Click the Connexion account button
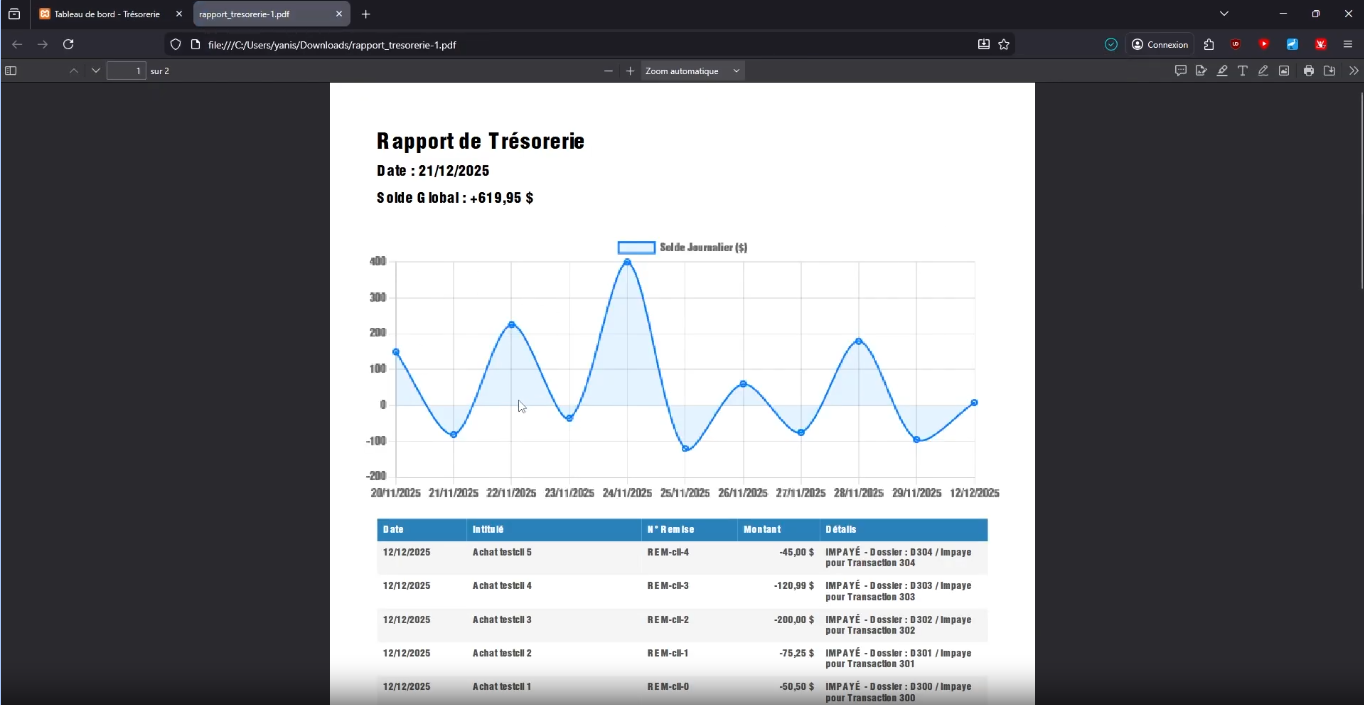This screenshot has height=705, width=1364. 1160,44
